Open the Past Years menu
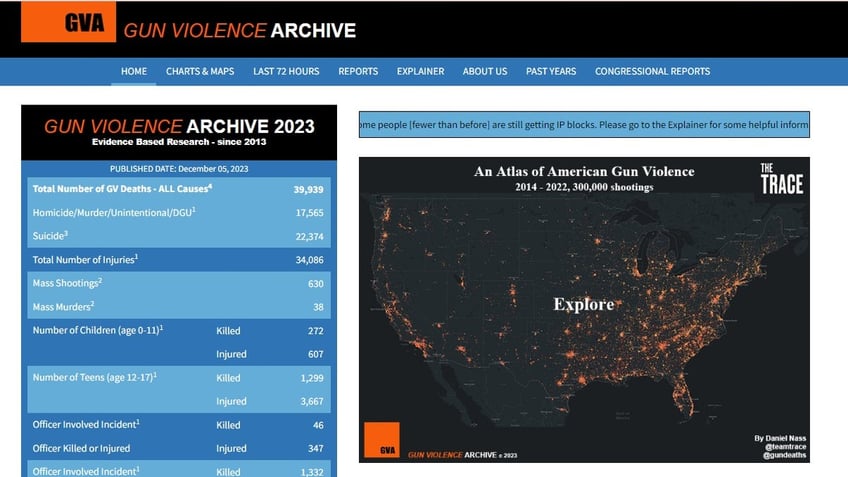Screen dimensions: 848x477 coord(551,71)
